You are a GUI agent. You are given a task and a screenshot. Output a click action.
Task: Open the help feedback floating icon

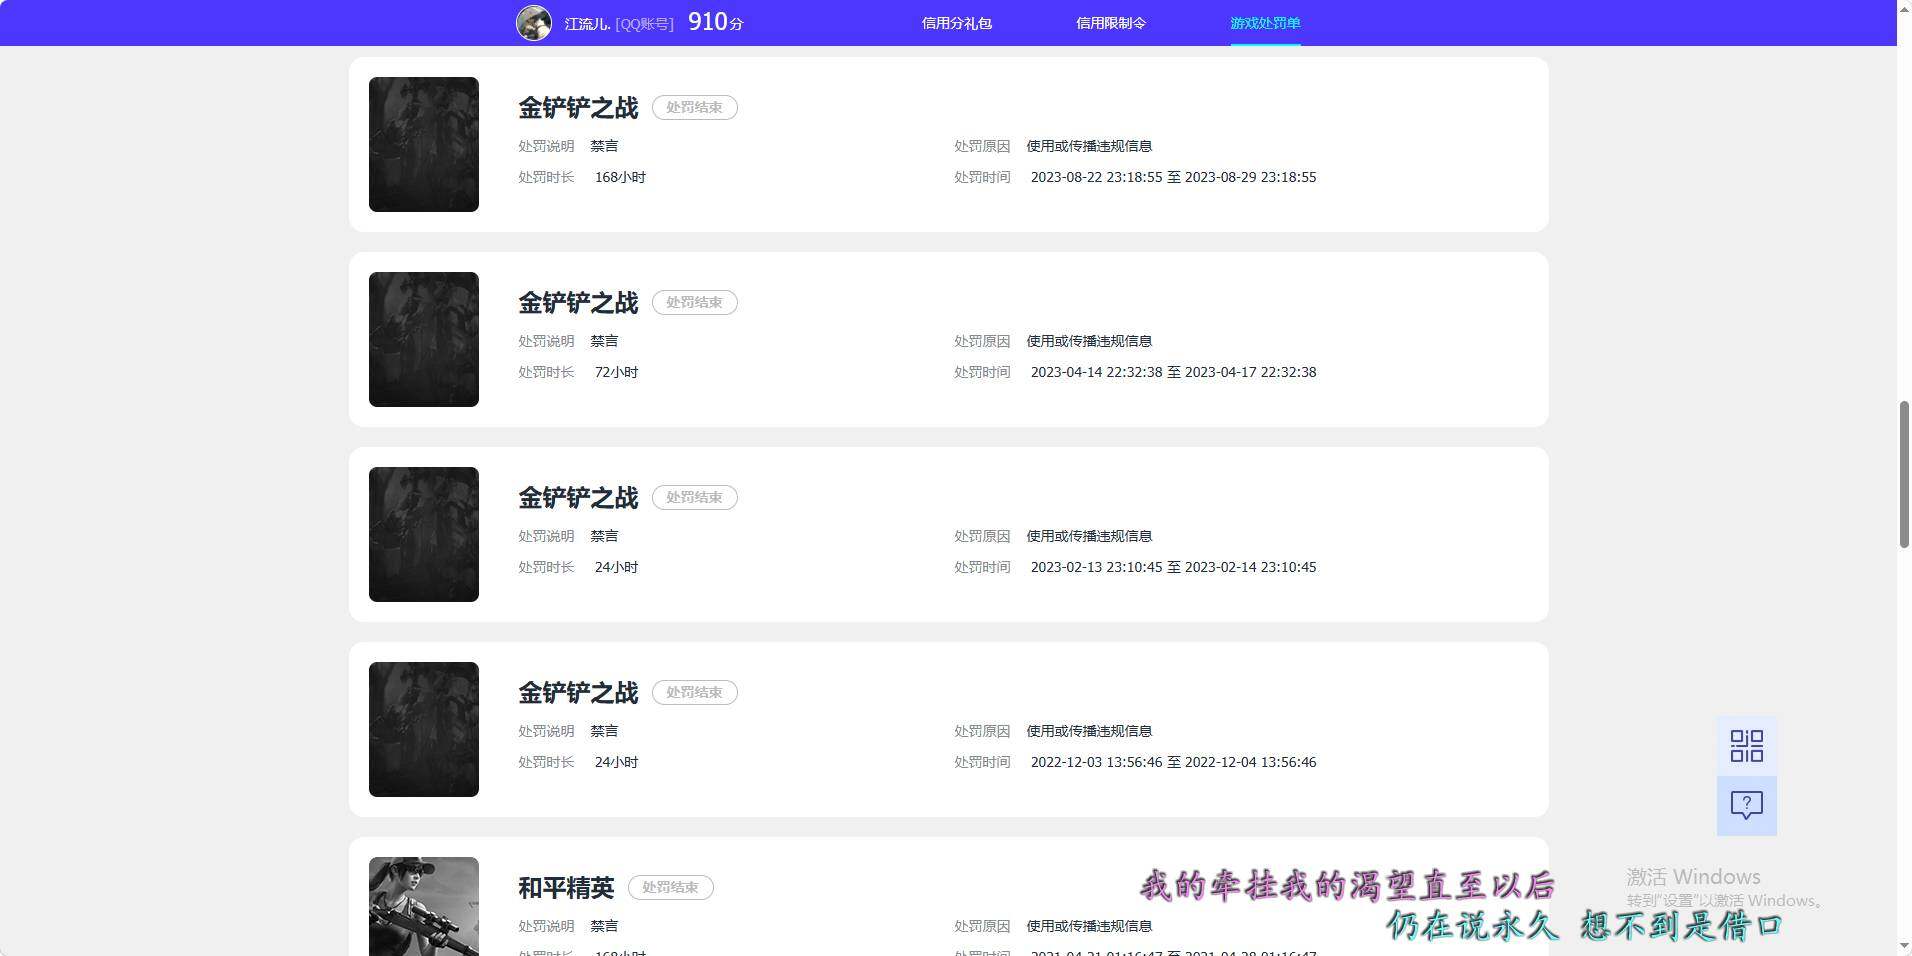click(1746, 805)
